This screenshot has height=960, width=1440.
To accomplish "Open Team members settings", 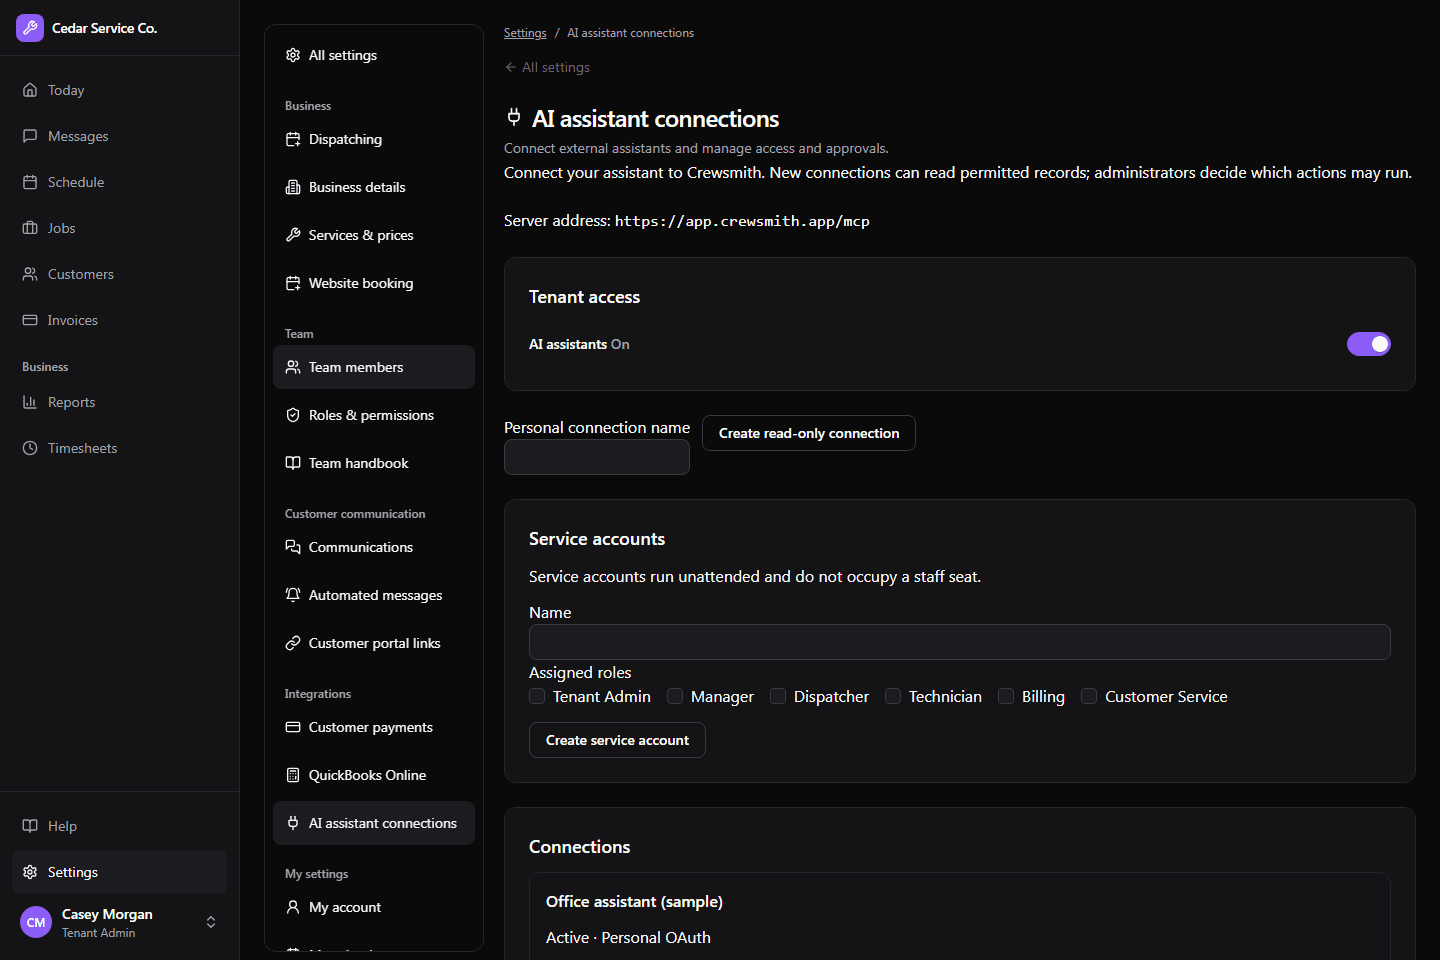I will coord(374,367).
